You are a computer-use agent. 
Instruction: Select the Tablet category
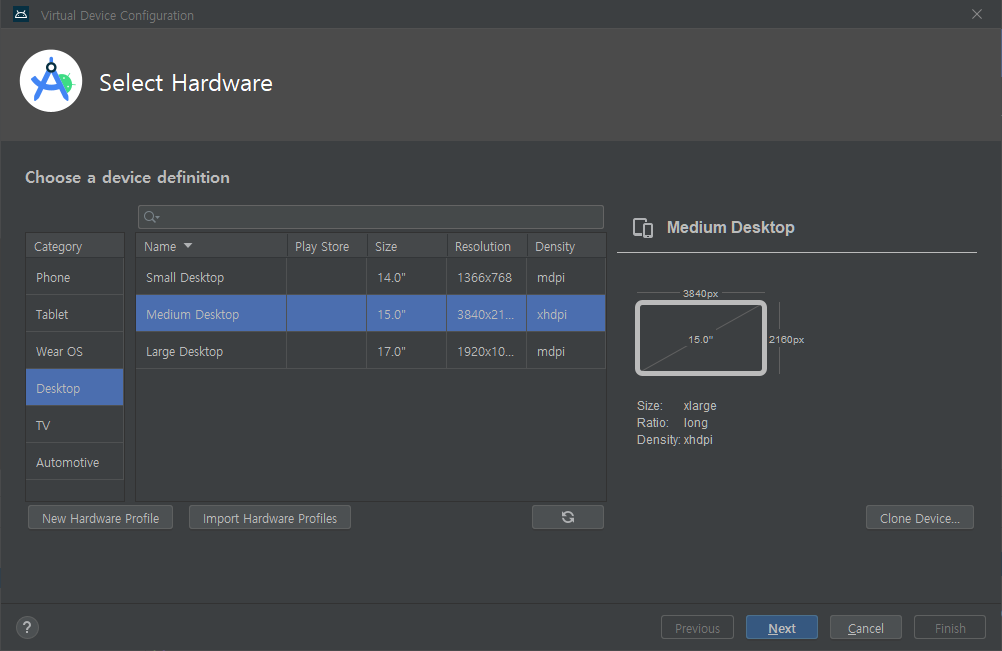tap(75, 314)
